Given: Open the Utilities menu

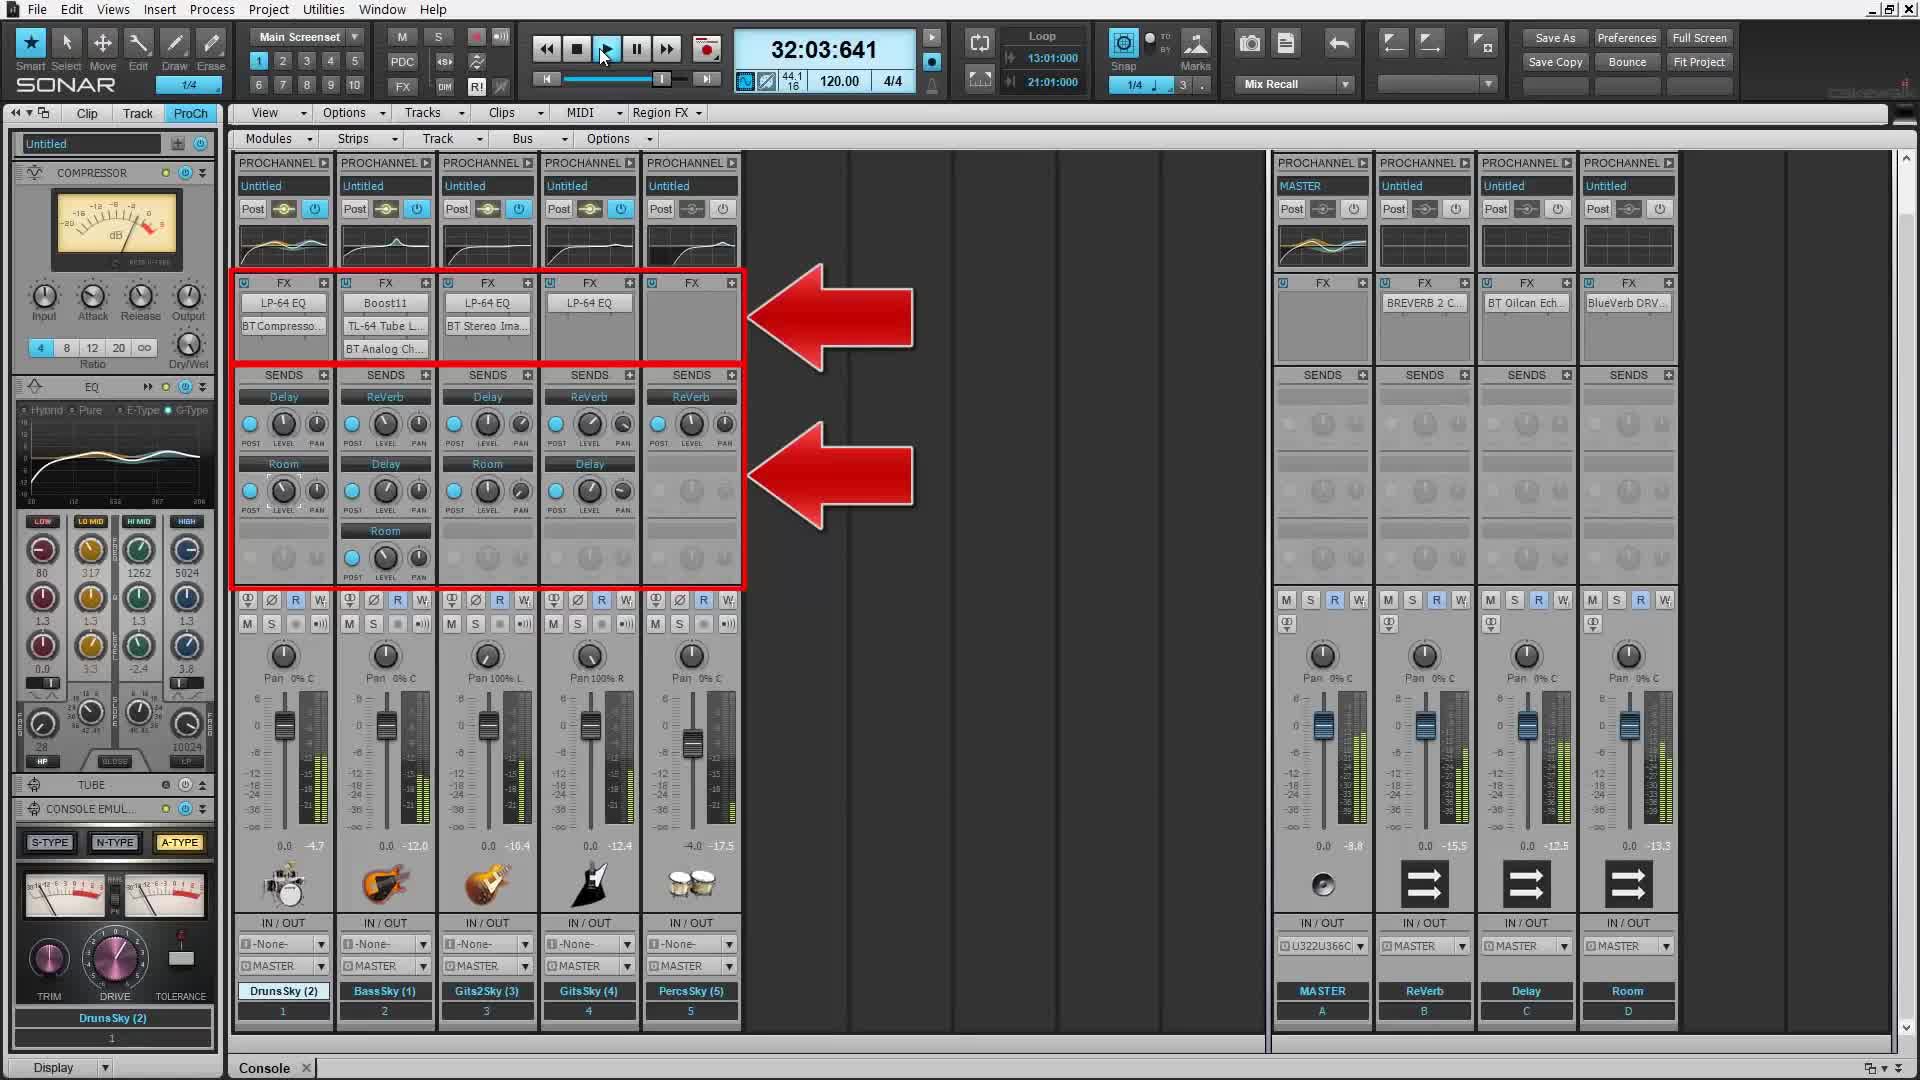Looking at the screenshot, I should tap(323, 9).
